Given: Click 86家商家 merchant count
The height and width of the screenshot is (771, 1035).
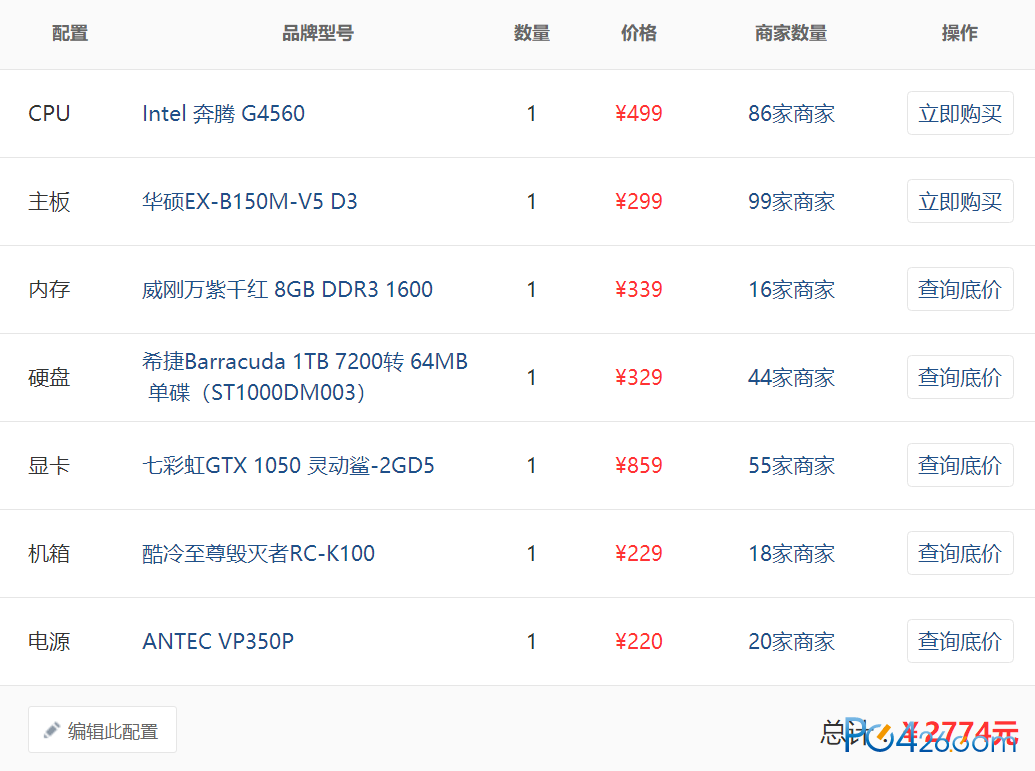Looking at the screenshot, I should pyautogui.click(x=791, y=114).
